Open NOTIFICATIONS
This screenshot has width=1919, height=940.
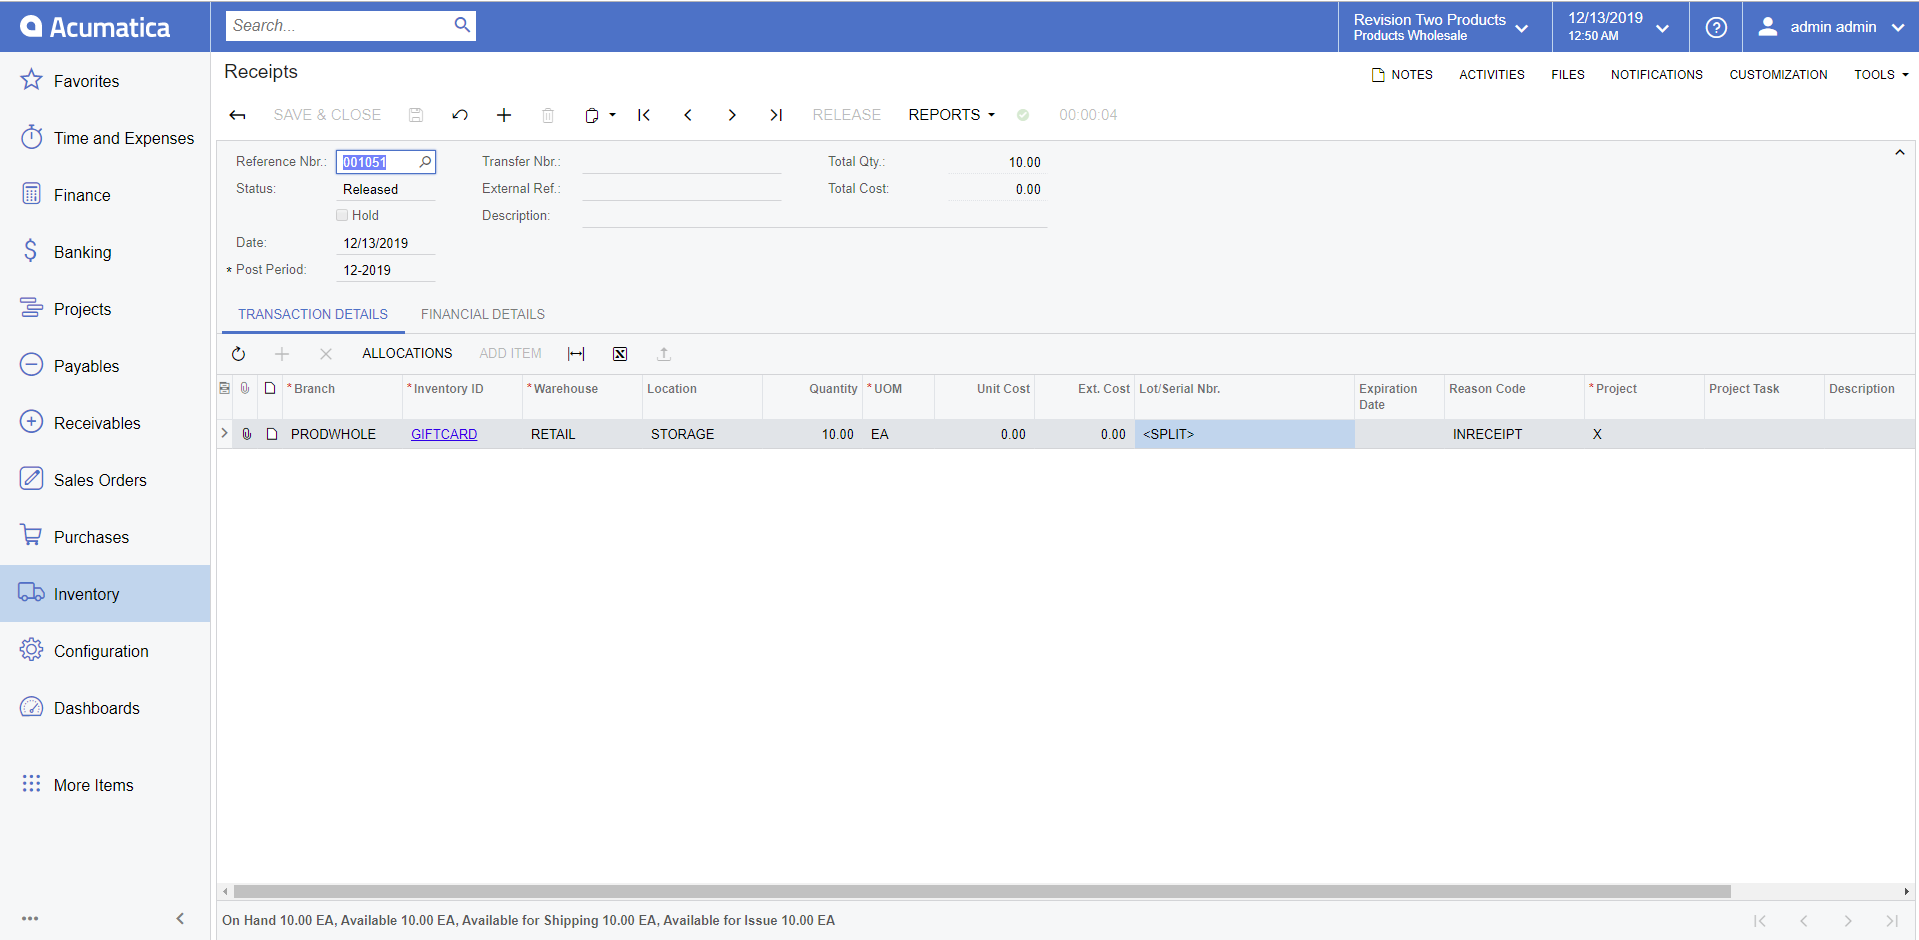[1656, 75]
